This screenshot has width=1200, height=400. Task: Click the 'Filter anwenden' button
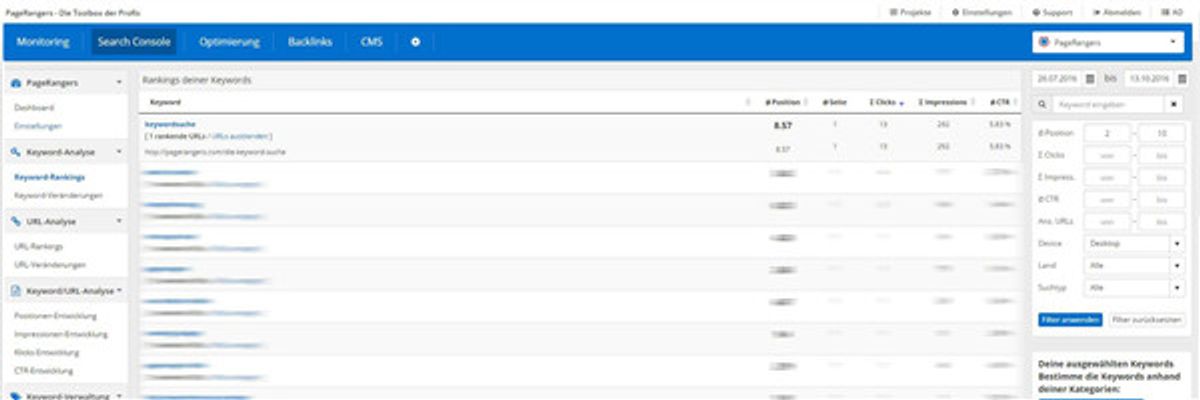1070,320
